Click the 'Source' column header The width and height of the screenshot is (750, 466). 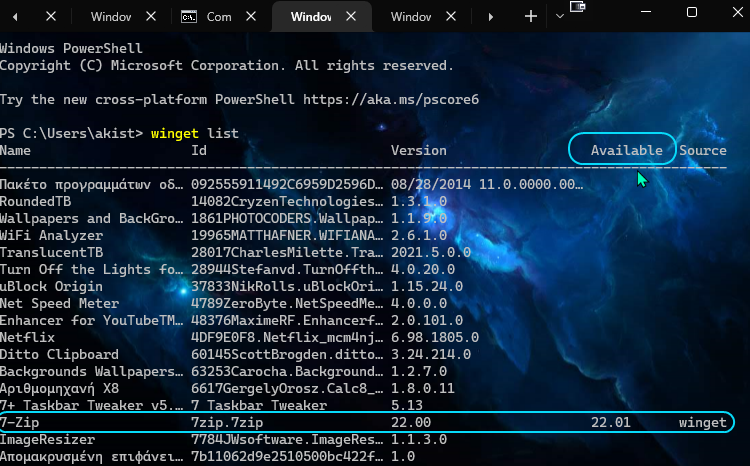703,151
